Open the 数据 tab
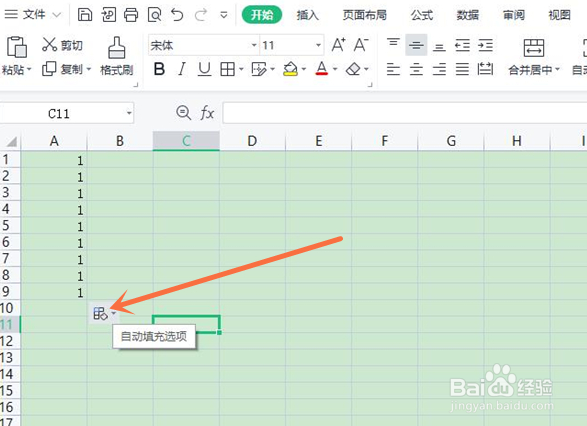The width and height of the screenshot is (587, 426). (468, 15)
